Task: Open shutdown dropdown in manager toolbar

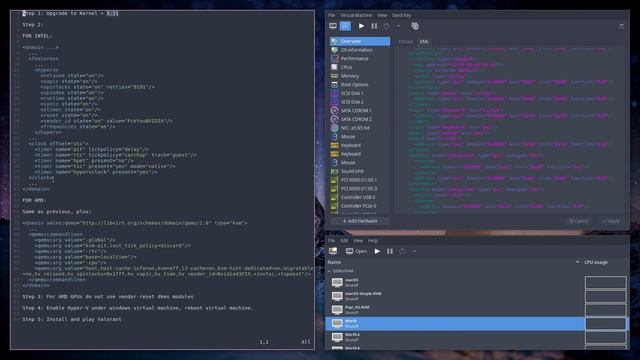Action: 414,251
